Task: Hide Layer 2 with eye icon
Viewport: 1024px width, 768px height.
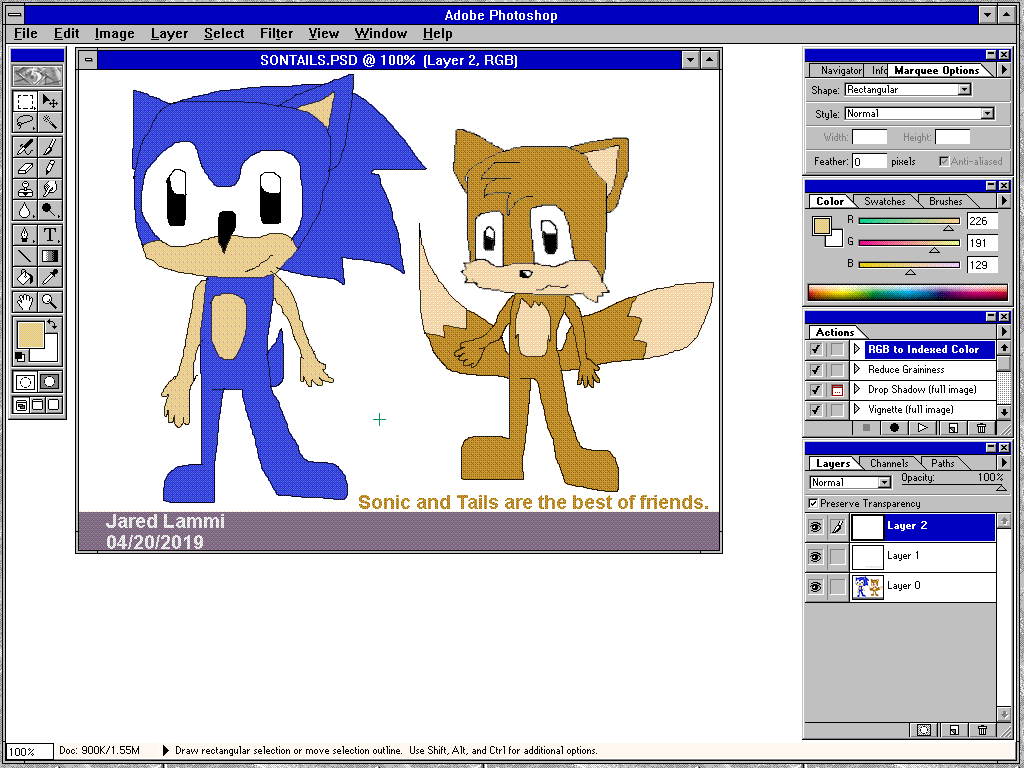Action: [x=816, y=526]
